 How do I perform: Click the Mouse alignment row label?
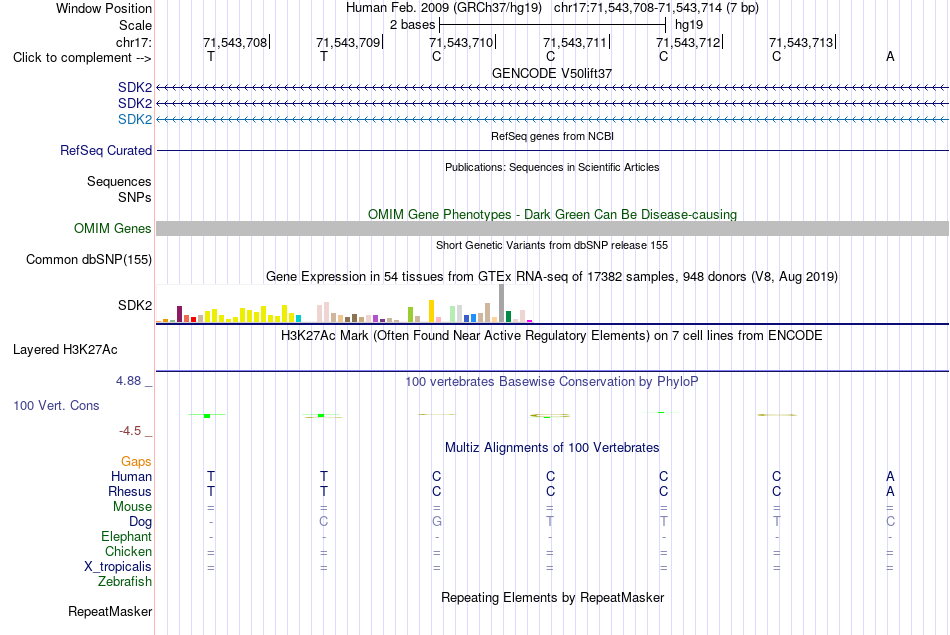click(132, 507)
